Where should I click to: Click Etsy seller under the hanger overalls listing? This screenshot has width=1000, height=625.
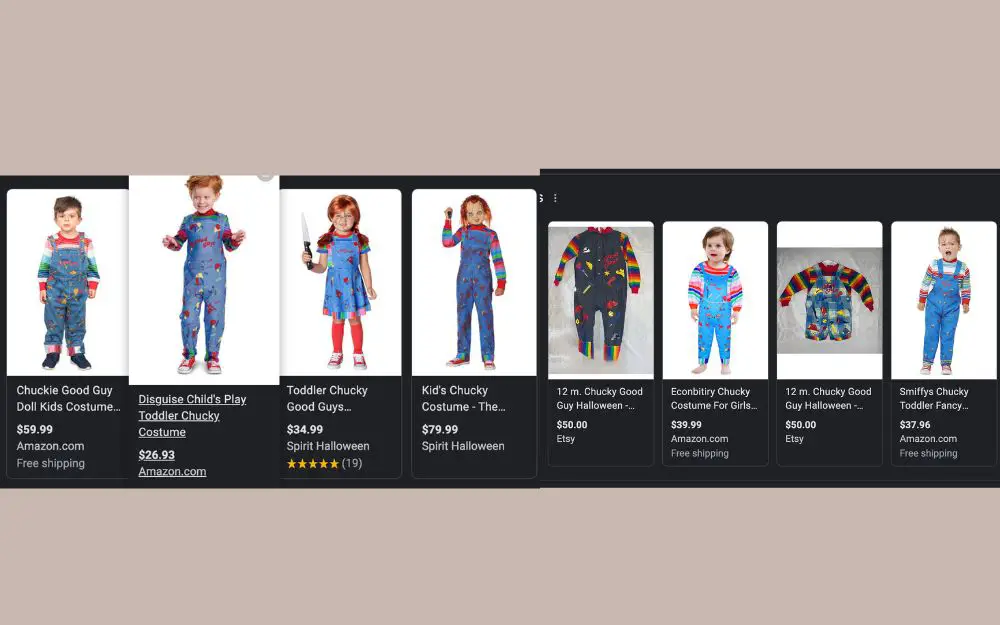(x=795, y=439)
